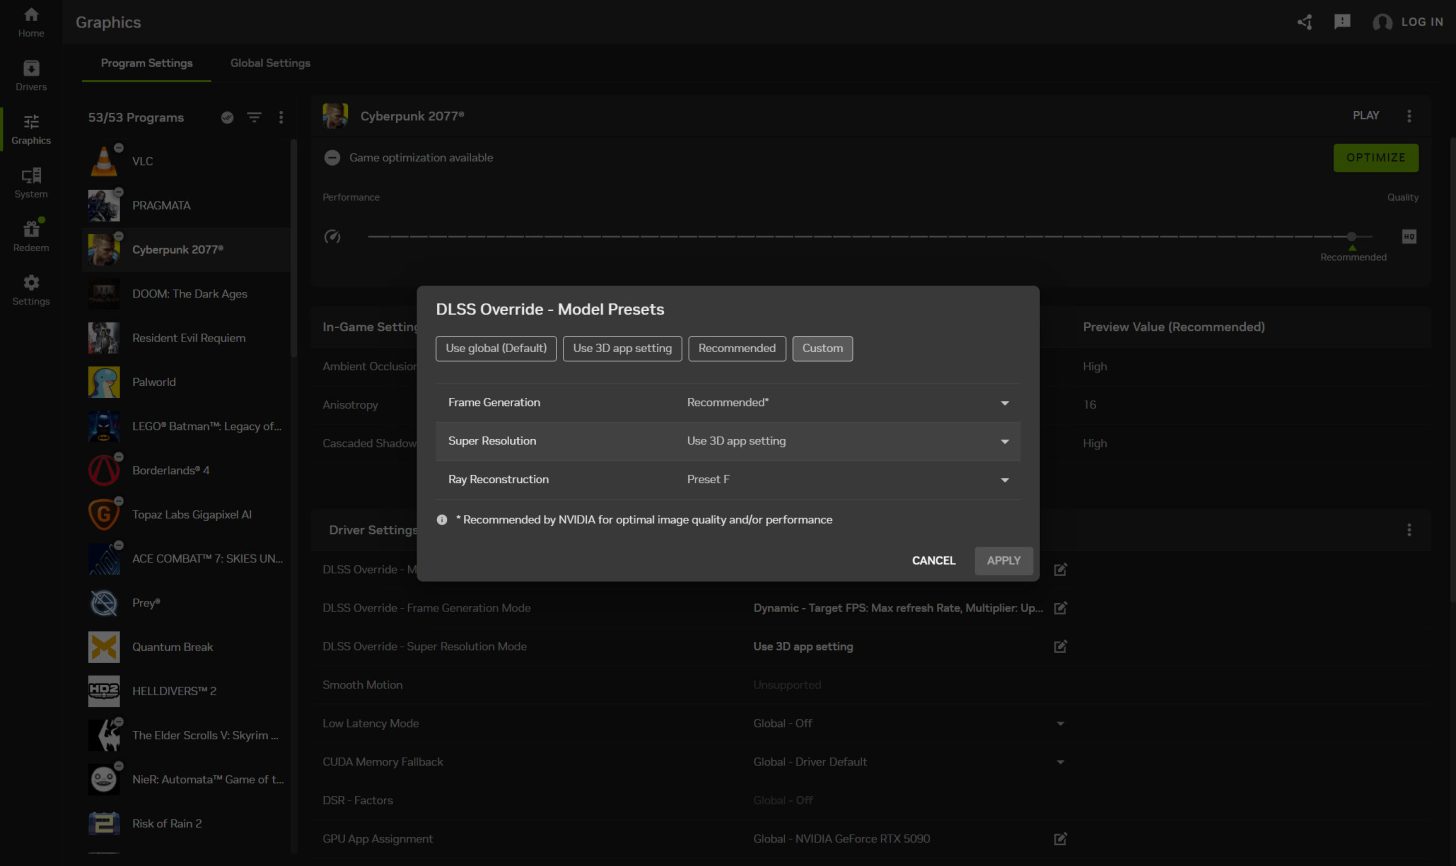Select Topaz Labs Gigapixel AI program
This screenshot has height=866, width=1456.
(x=186, y=514)
